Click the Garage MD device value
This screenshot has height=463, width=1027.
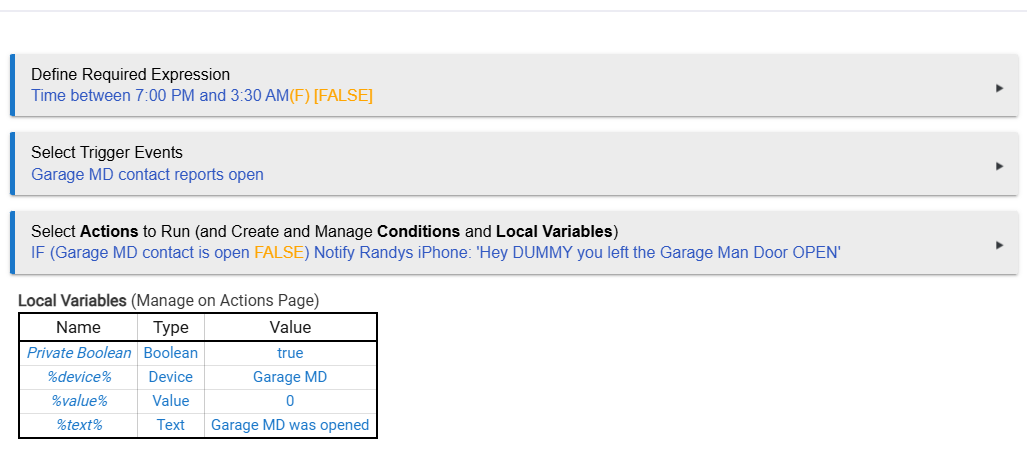pyautogui.click(x=290, y=377)
